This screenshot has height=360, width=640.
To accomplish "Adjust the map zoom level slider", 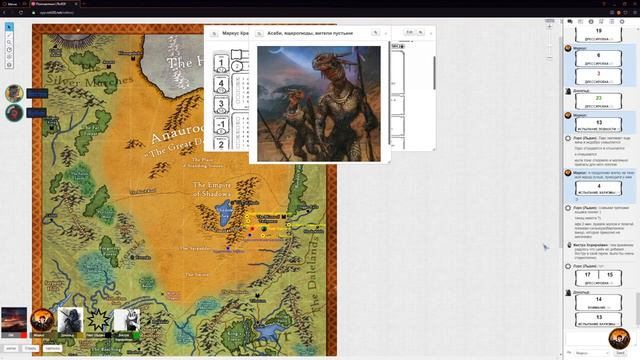I will point(549,43).
